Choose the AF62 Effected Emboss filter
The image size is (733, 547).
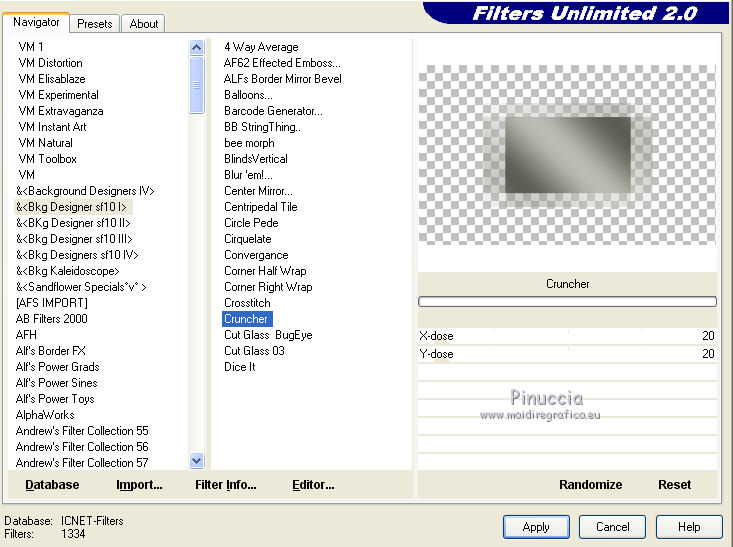(x=282, y=63)
